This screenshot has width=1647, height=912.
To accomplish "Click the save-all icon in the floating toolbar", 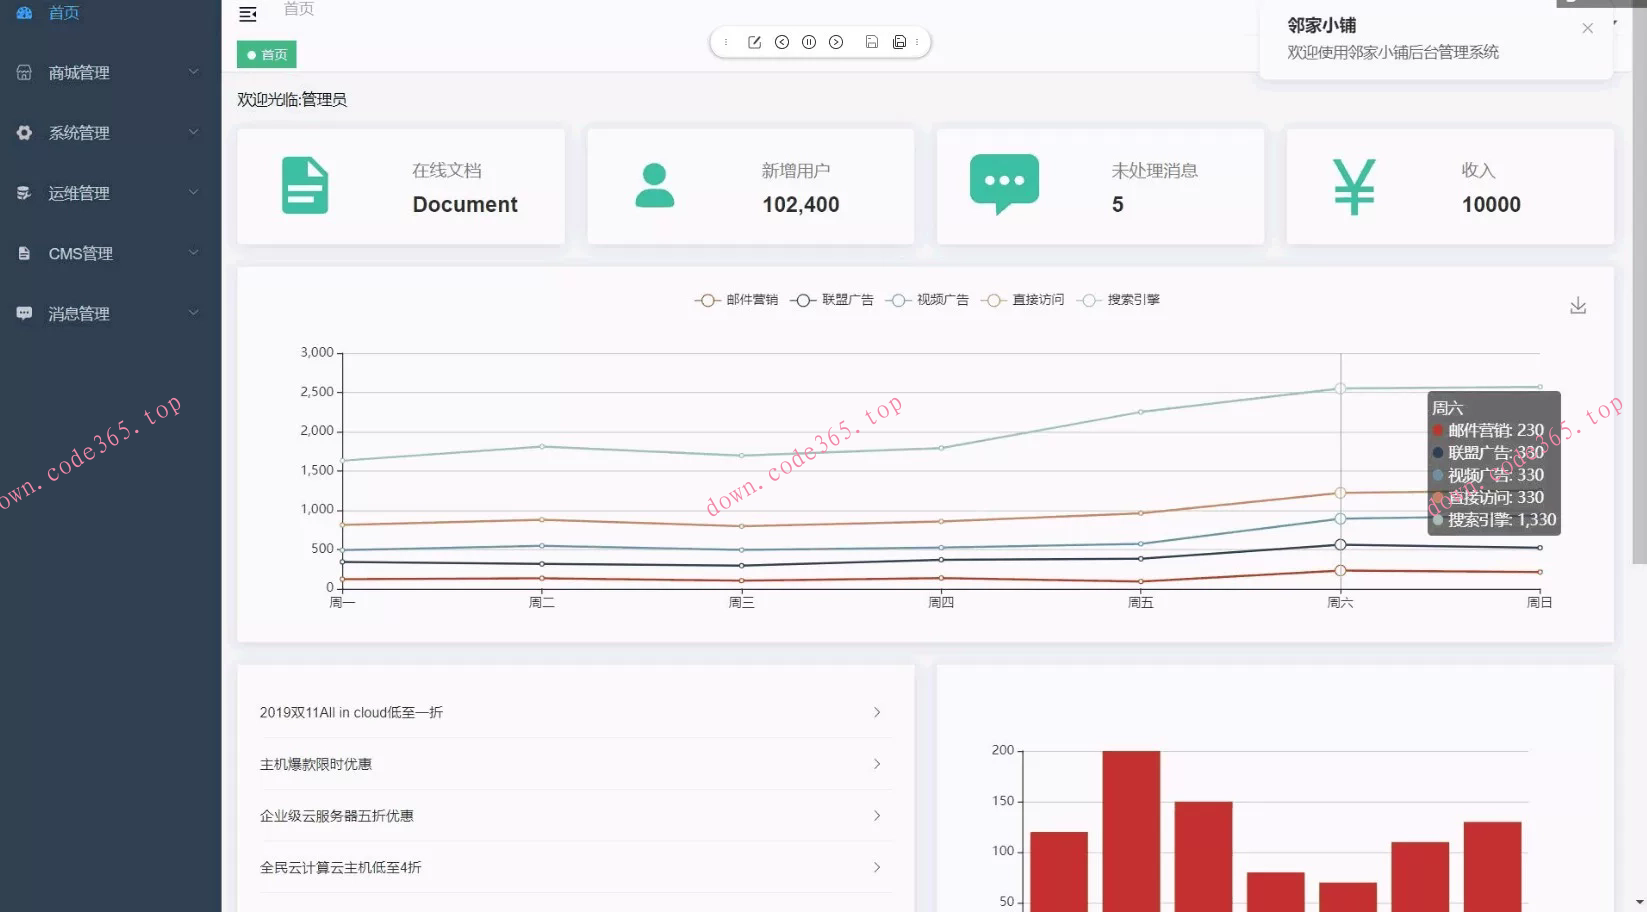I will pos(899,42).
